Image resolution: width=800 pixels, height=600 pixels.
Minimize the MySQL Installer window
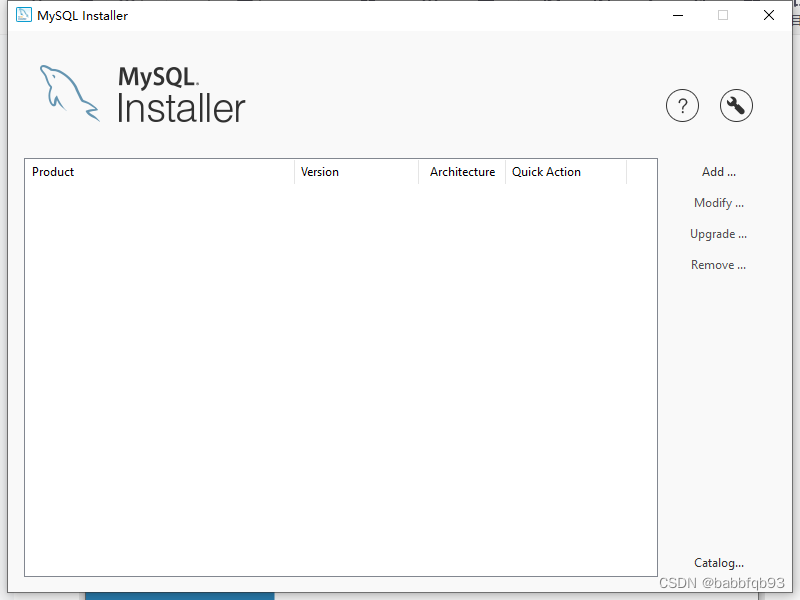pyautogui.click(x=678, y=15)
